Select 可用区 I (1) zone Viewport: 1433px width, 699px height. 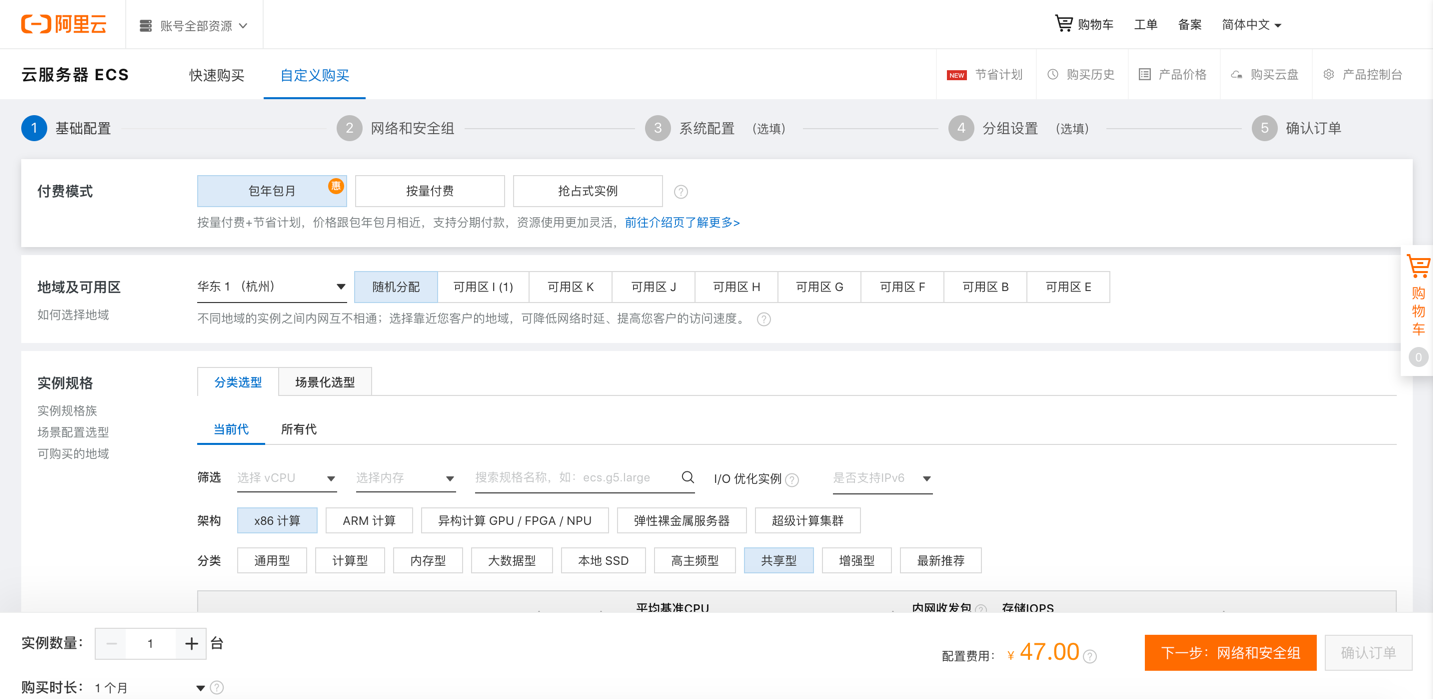[x=483, y=287]
